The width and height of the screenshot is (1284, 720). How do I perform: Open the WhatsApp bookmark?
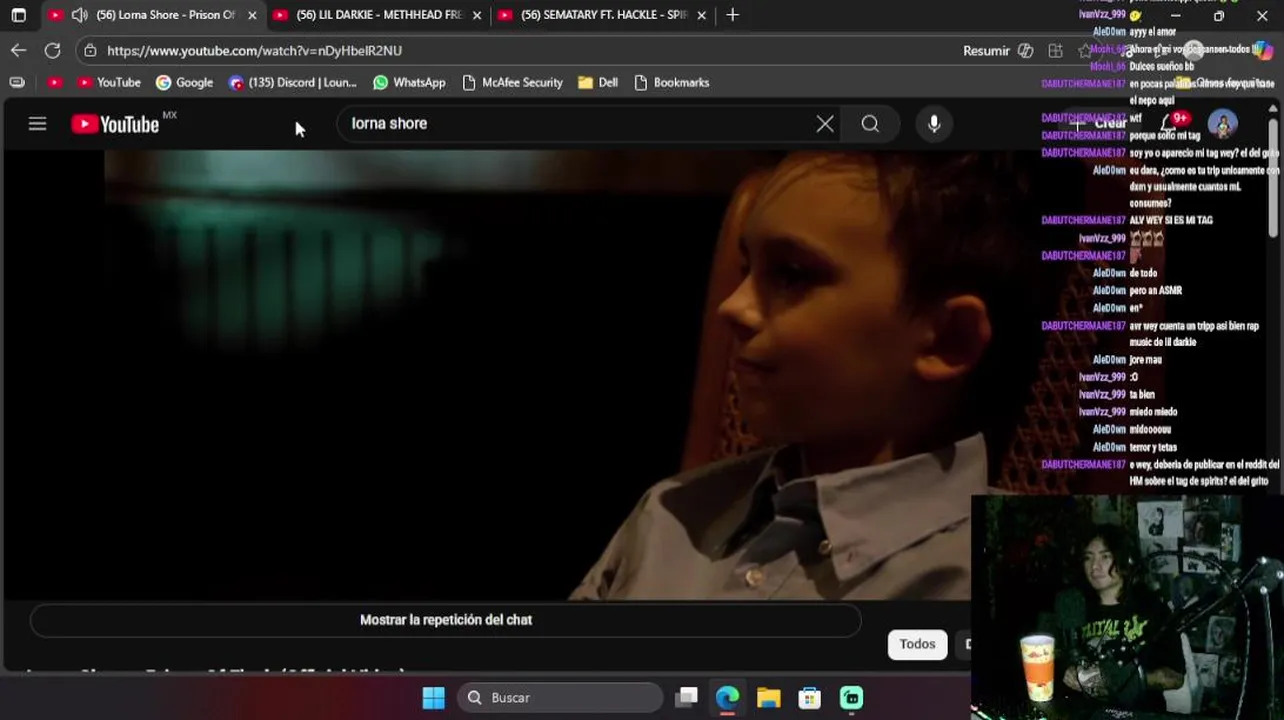409,83
